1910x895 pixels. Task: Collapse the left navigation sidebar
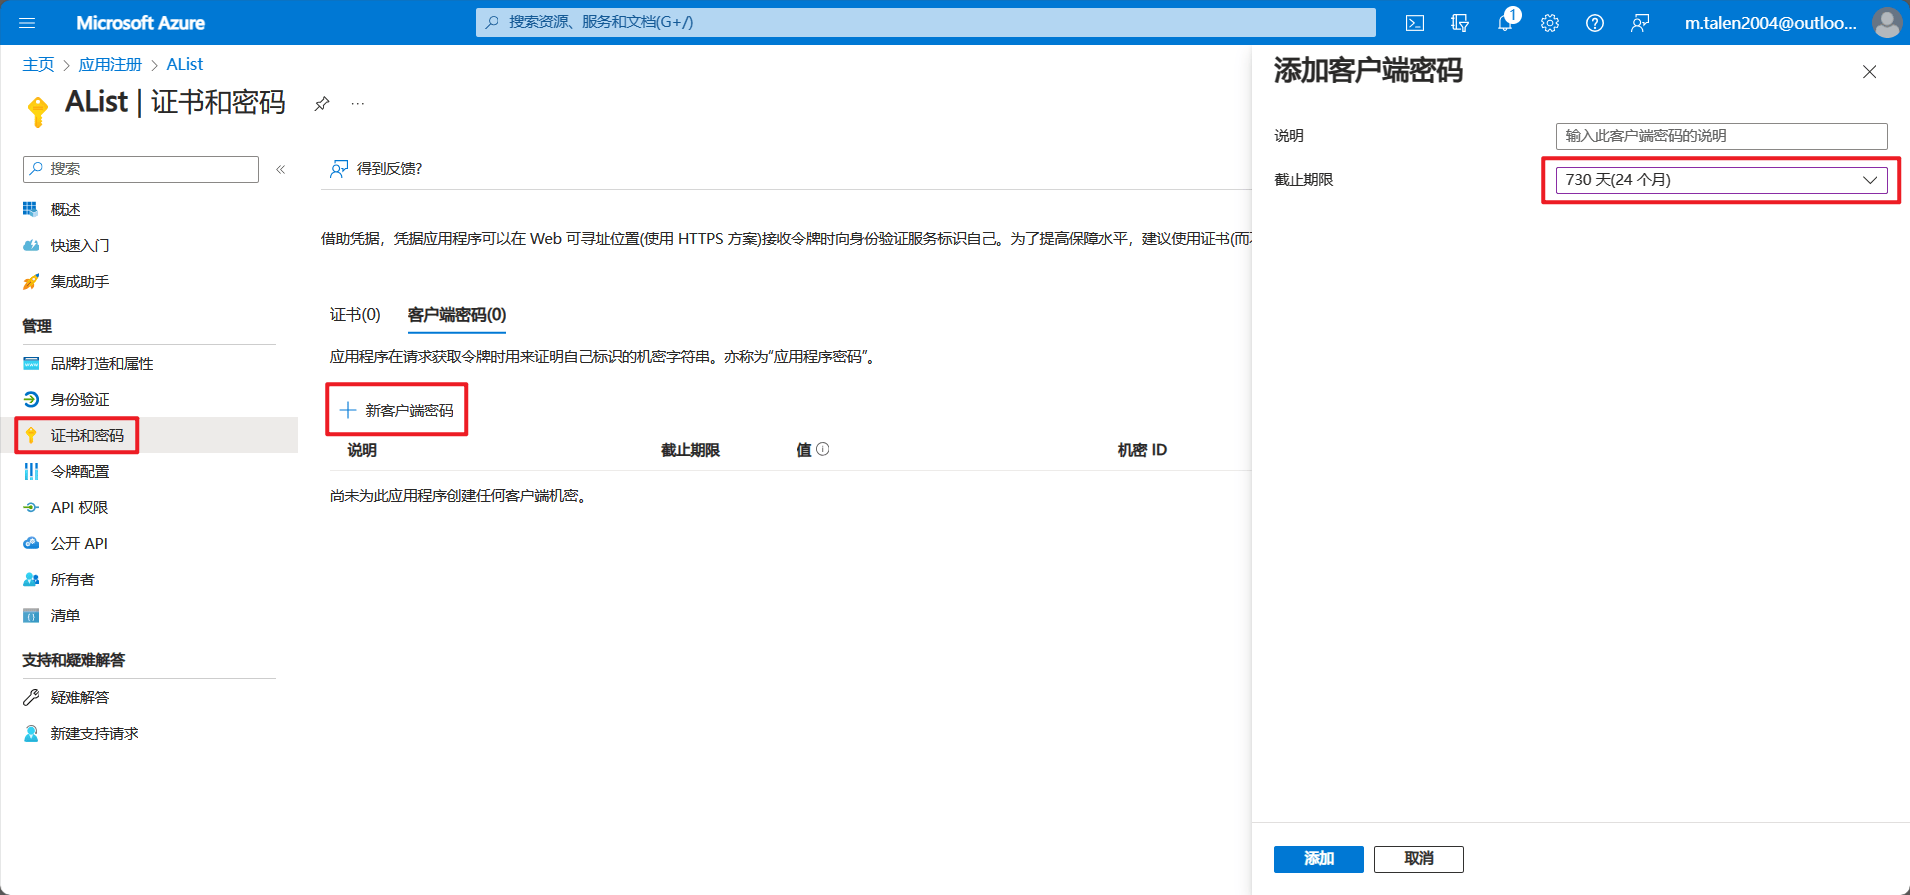point(281,169)
